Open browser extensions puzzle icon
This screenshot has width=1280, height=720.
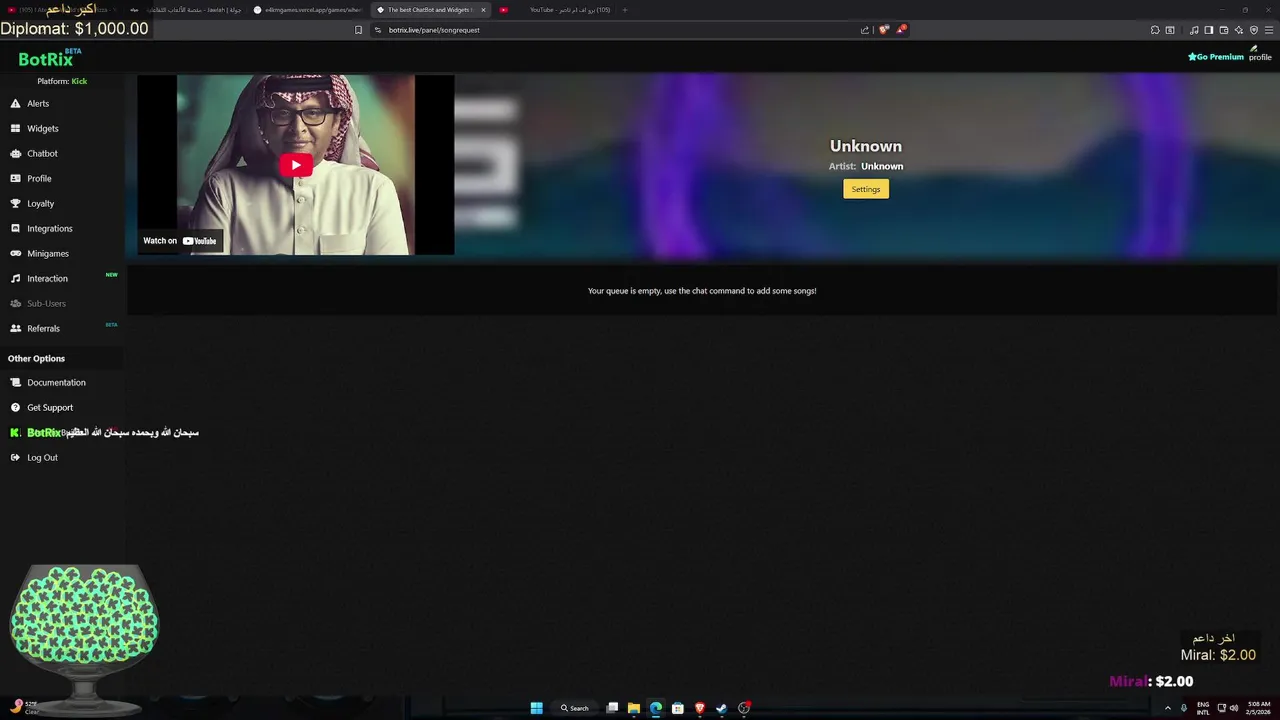click(1155, 30)
